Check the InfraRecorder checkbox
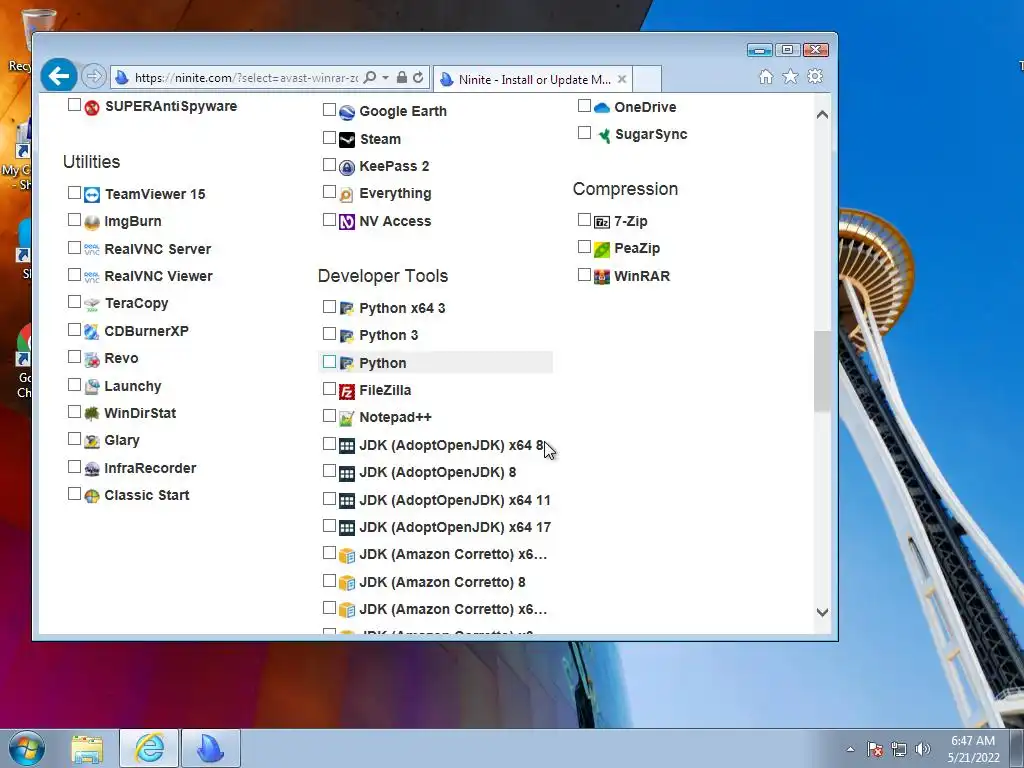The width and height of the screenshot is (1024, 768). [x=74, y=467]
